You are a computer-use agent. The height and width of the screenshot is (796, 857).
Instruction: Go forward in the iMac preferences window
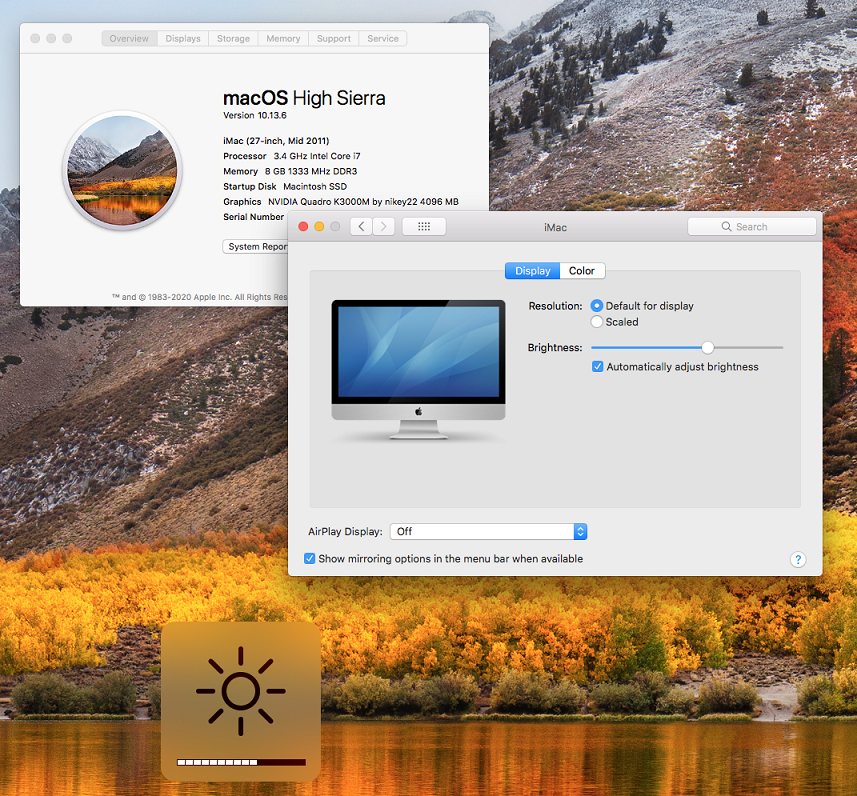384,226
